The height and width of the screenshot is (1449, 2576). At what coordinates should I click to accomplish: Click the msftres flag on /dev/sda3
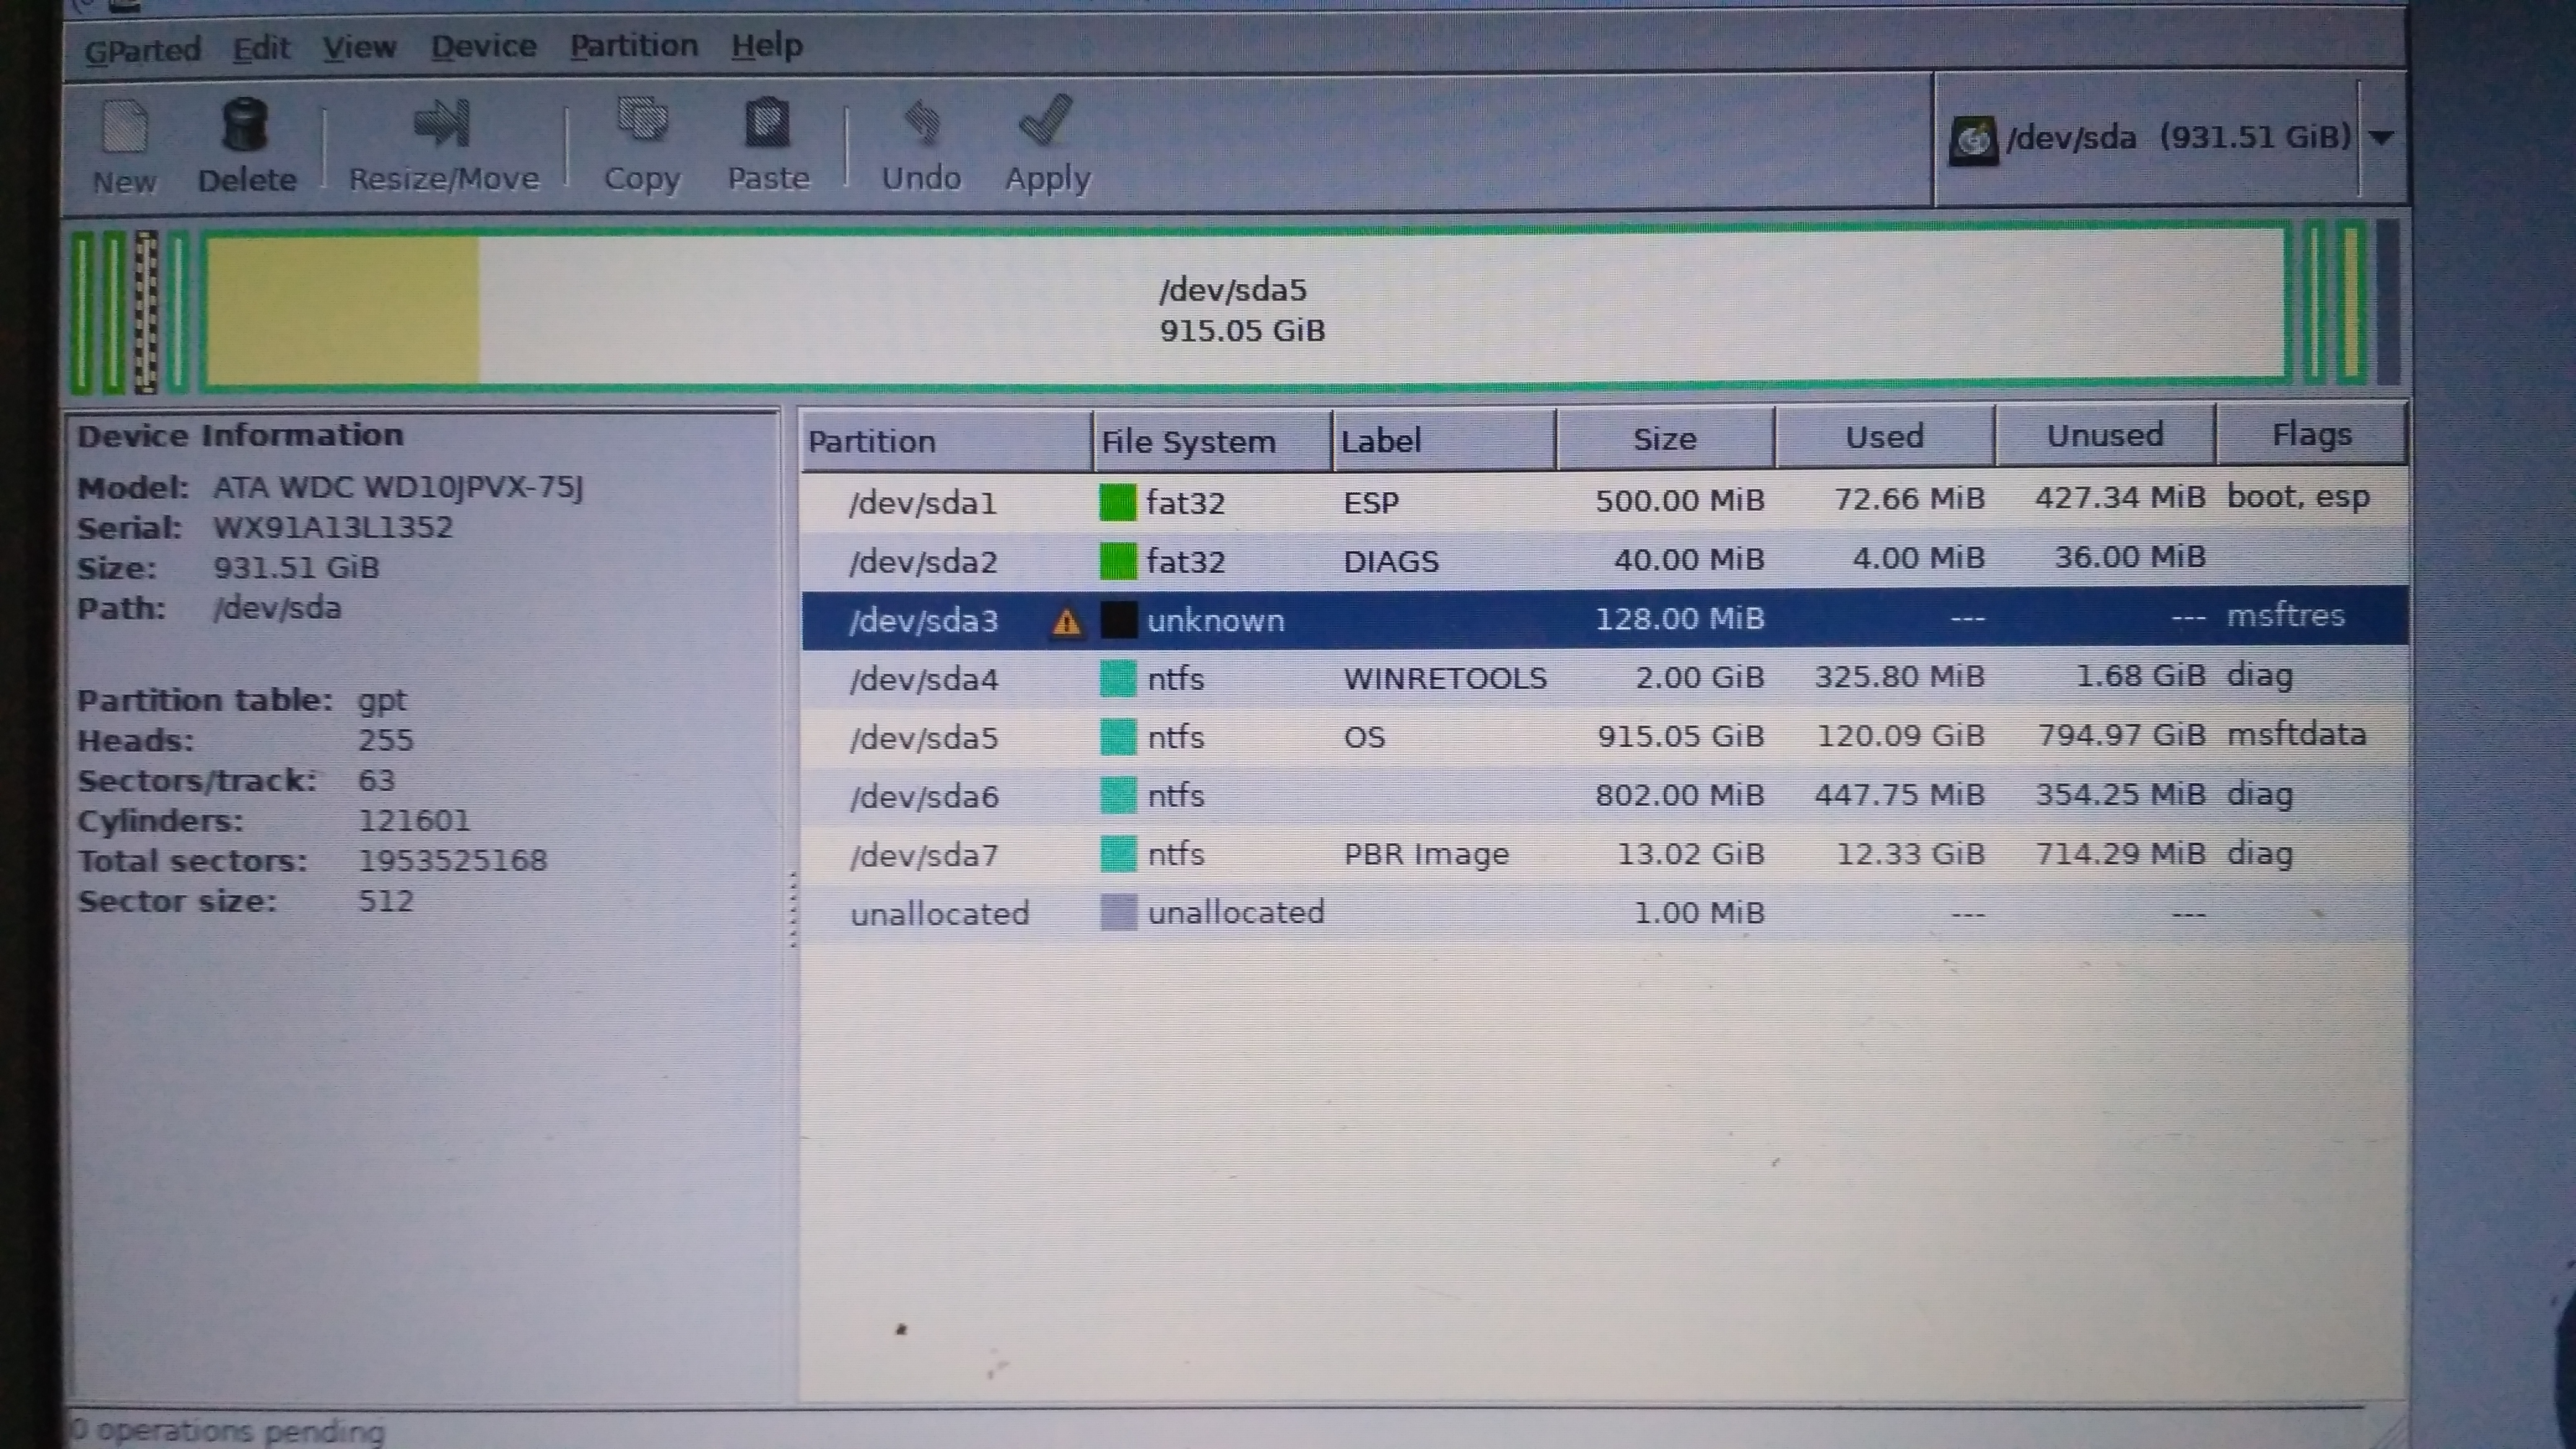coord(2285,615)
